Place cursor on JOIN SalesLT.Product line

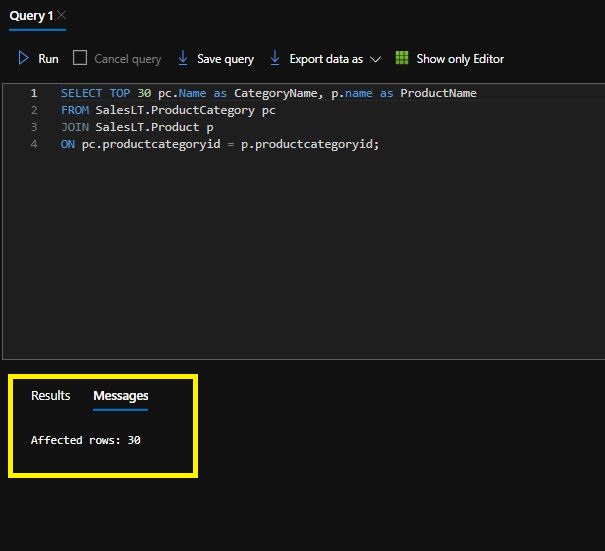[137, 127]
